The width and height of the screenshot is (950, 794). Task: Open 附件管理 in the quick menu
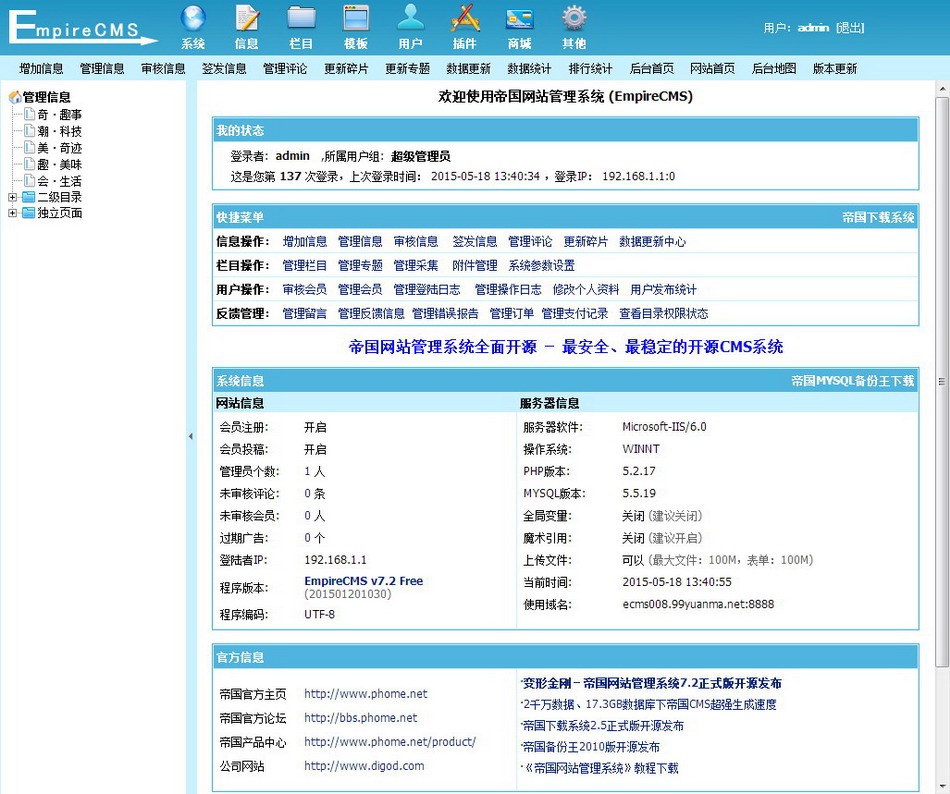[474, 265]
